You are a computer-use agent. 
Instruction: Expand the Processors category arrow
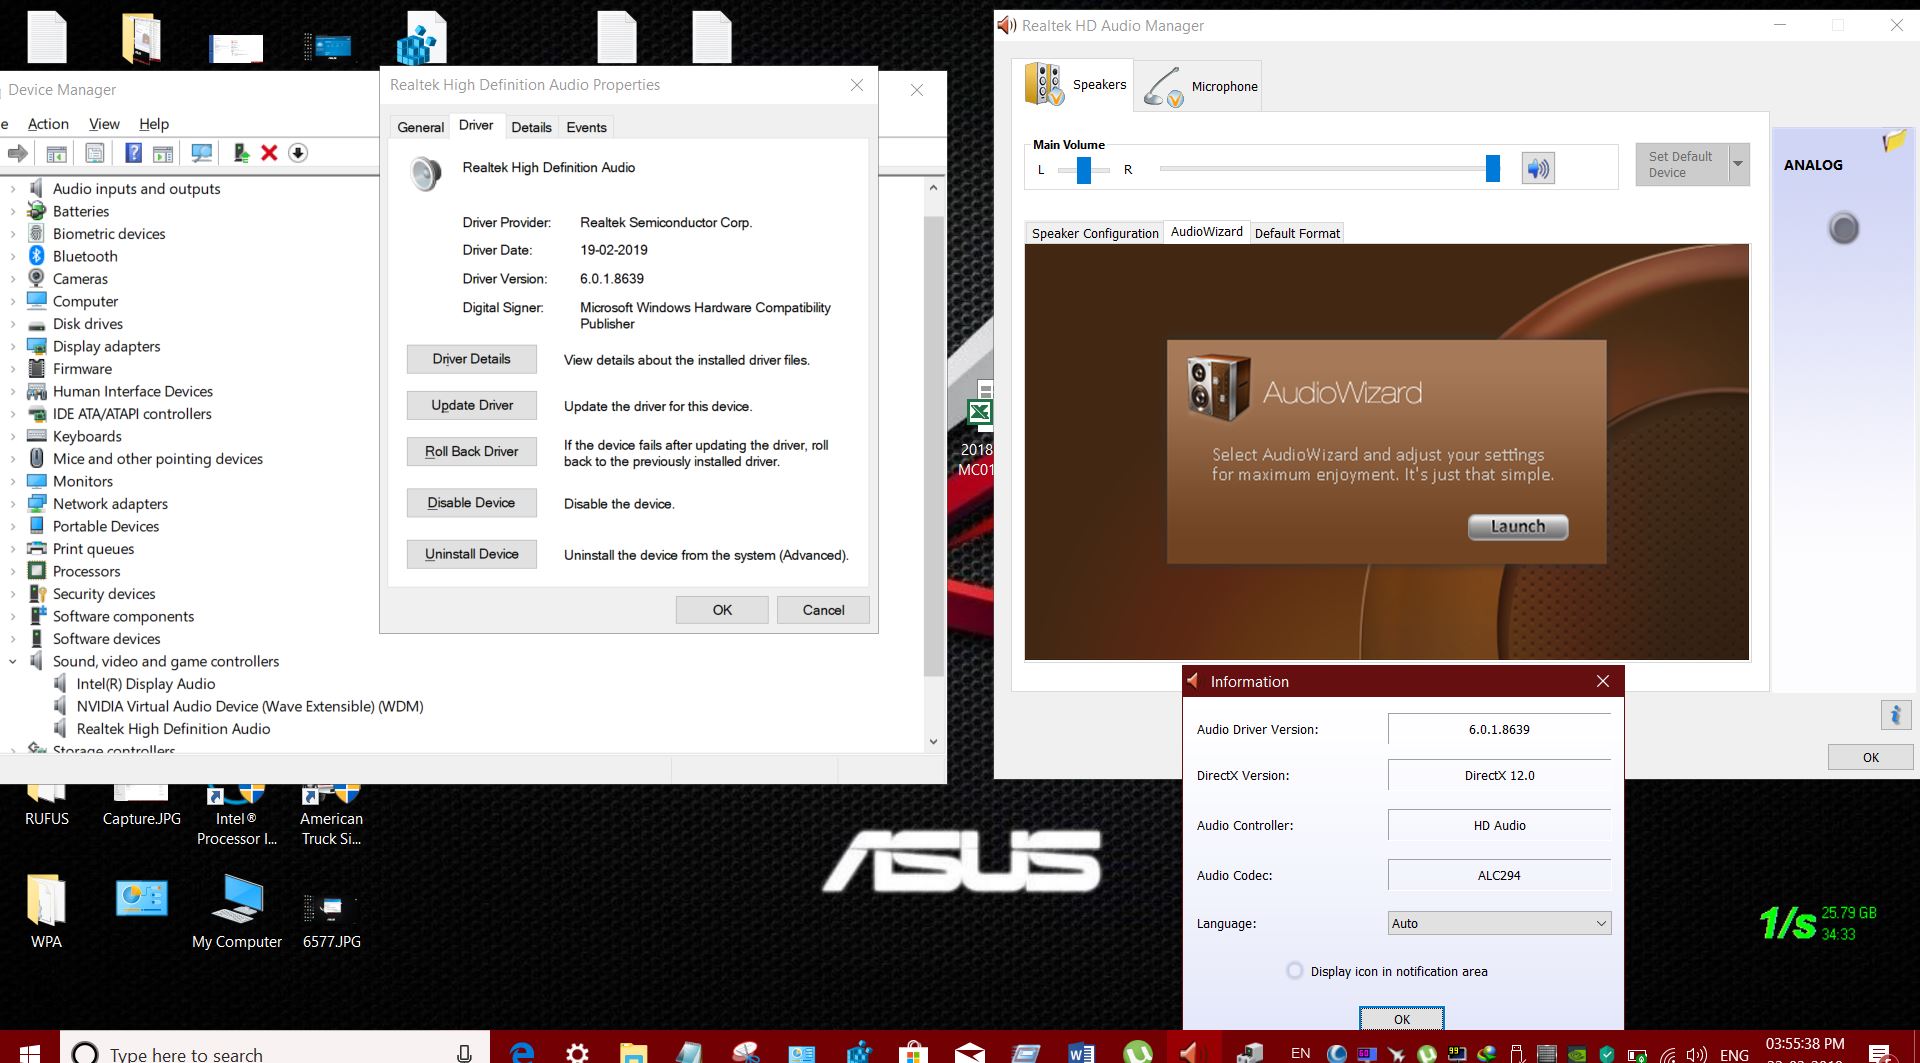point(13,571)
